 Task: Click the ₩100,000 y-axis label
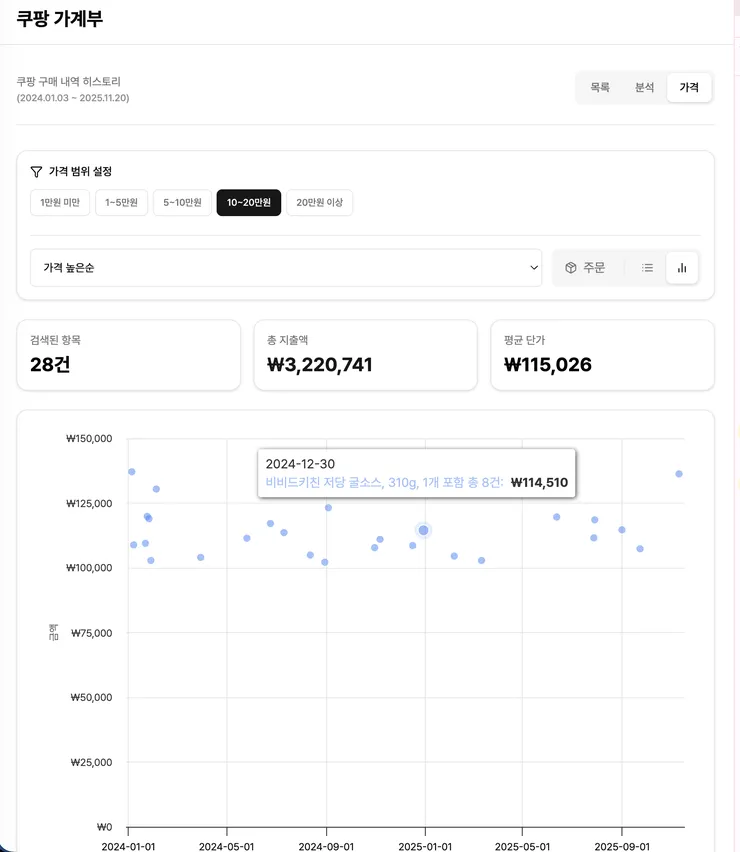coord(89,568)
